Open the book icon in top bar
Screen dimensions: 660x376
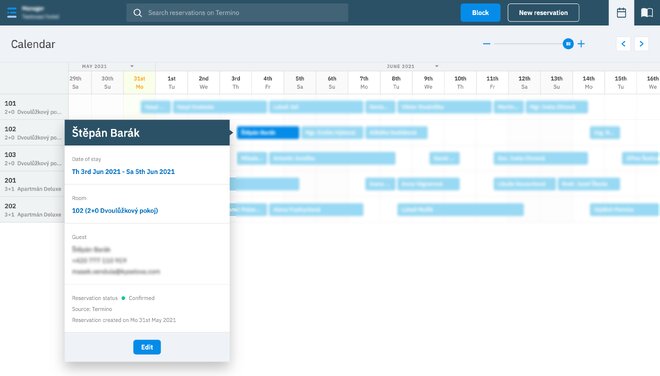647,13
